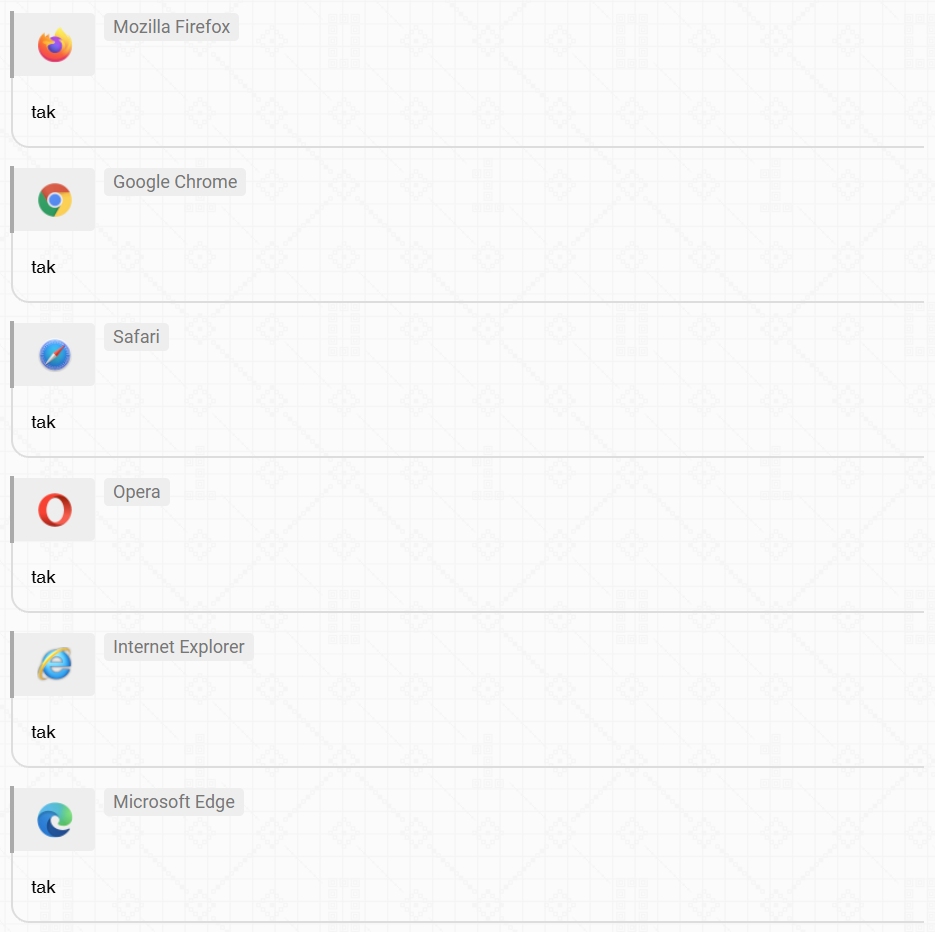Screen dimensions: 935x932
Task: Click the Internet Explorer icon
Action: click(55, 664)
